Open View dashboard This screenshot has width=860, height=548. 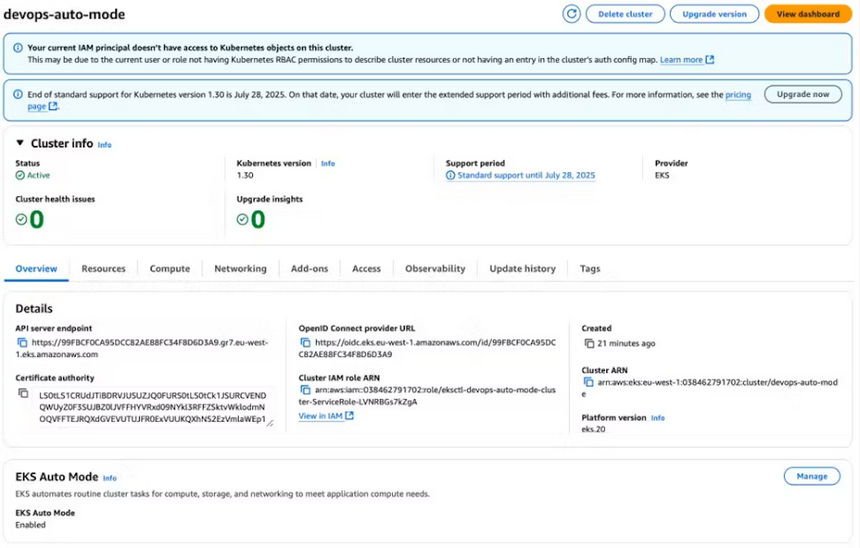pos(808,14)
